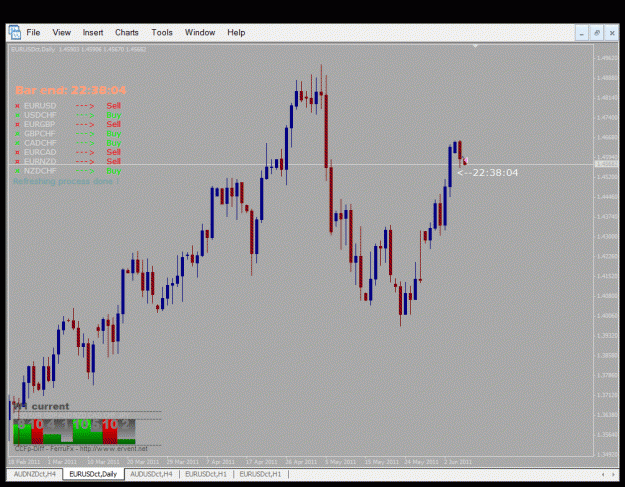The image size is (625, 487).
Task: Click the GBPCHF signal row label
Action: tap(39, 134)
